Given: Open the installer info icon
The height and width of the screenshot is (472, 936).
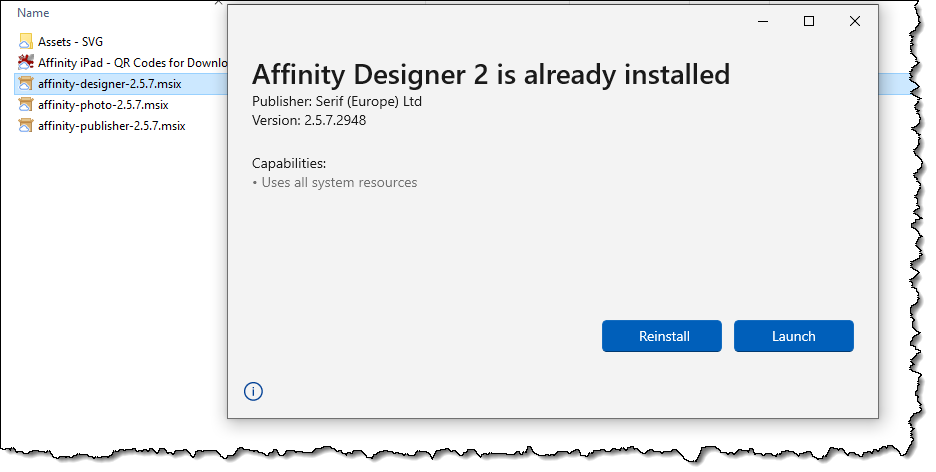Looking at the screenshot, I should (x=253, y=391).
